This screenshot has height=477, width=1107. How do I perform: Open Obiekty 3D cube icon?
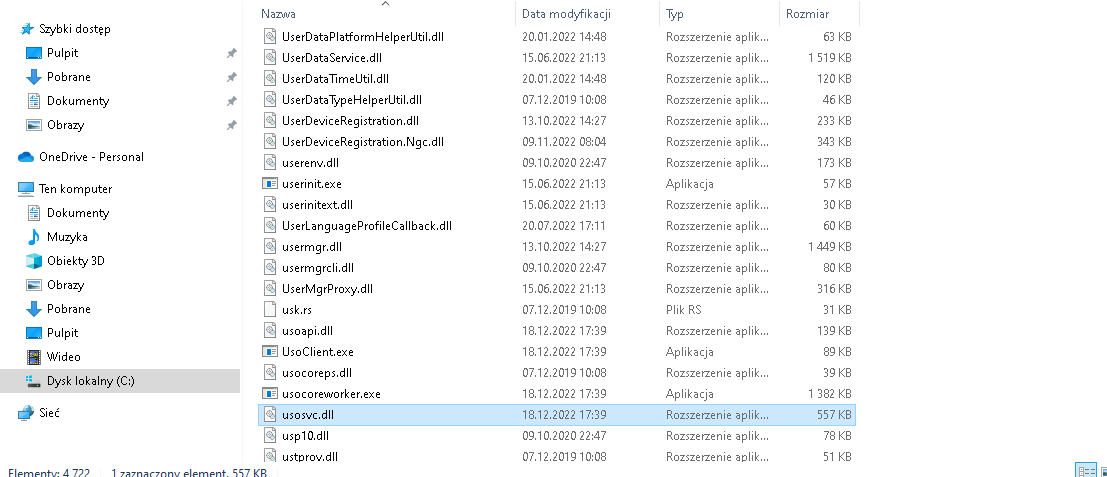pyautogui.click(x=34, y=260)
